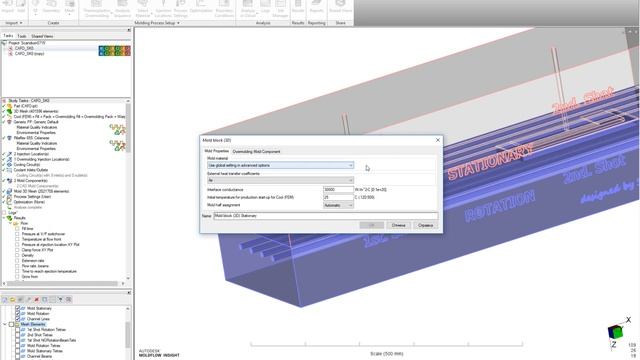Open Select Material in the ribbon
The width and height of the screenshot is (640, 360).
coord(143,8)
